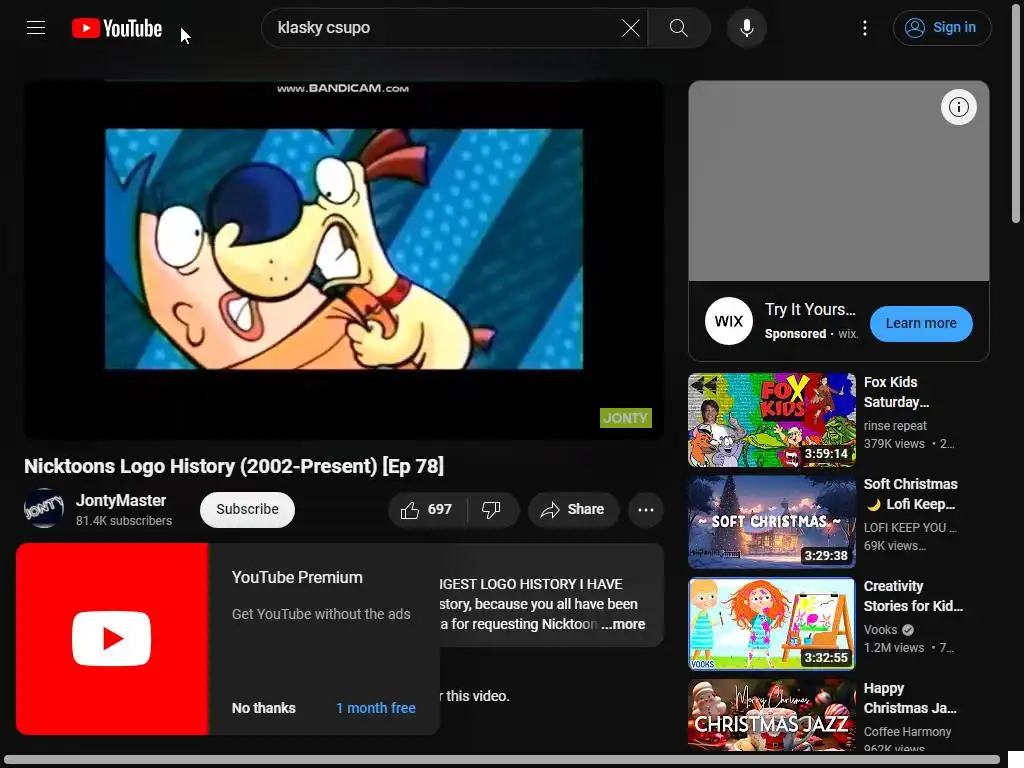Click the video title Nicktoons Logo History
1024x768 pixels.
point(234,466)
